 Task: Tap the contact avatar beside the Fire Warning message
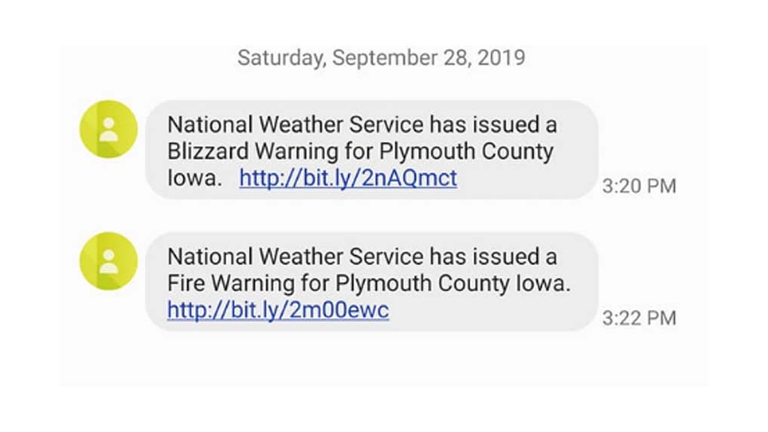pos(108,261)
